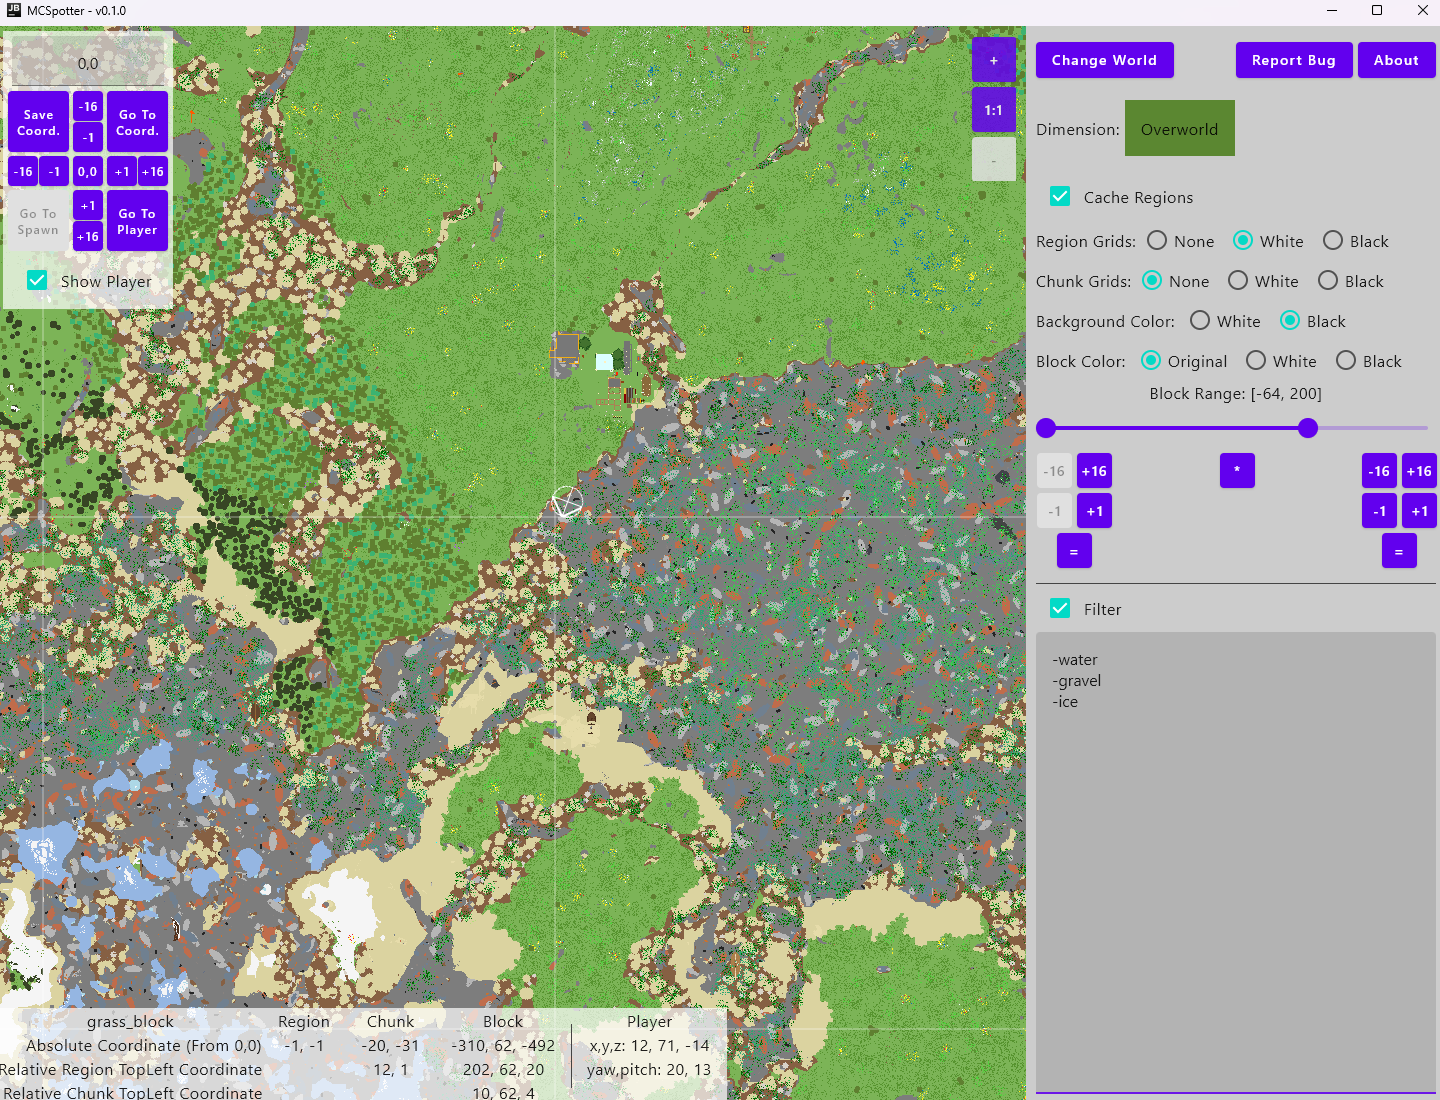Click the block range upper slider thumb
Viewport: 1440px width, 1100px height.
tap(1308, 428)
